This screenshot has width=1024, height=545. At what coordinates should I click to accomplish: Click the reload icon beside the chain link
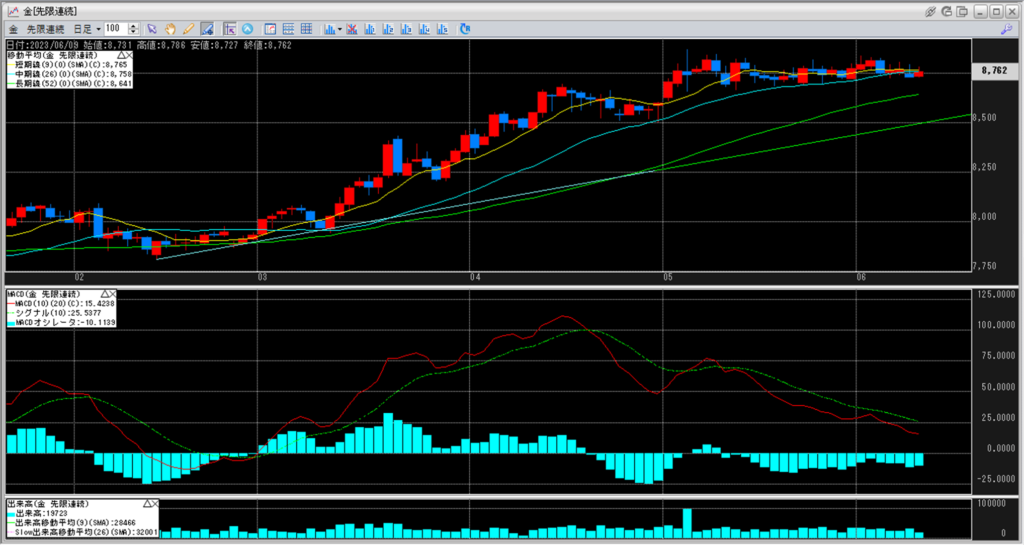(948, 11)
